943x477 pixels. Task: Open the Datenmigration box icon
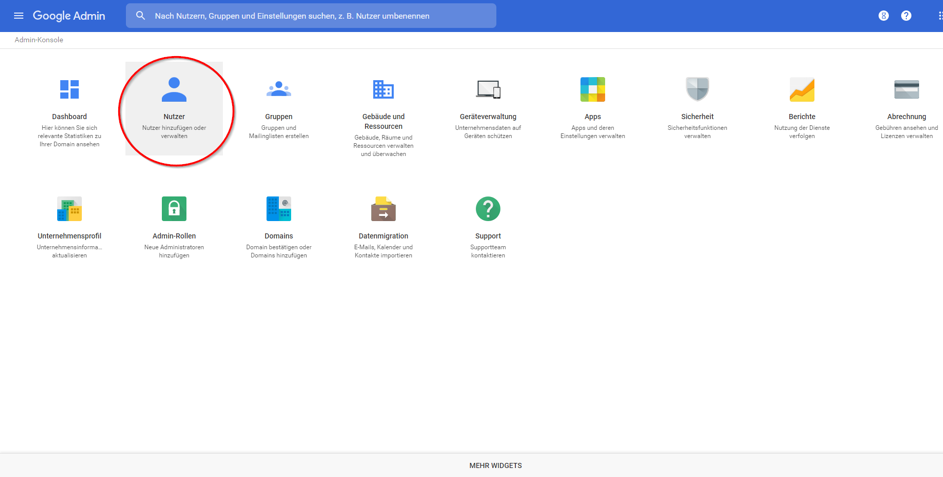[x=383, y=209]
